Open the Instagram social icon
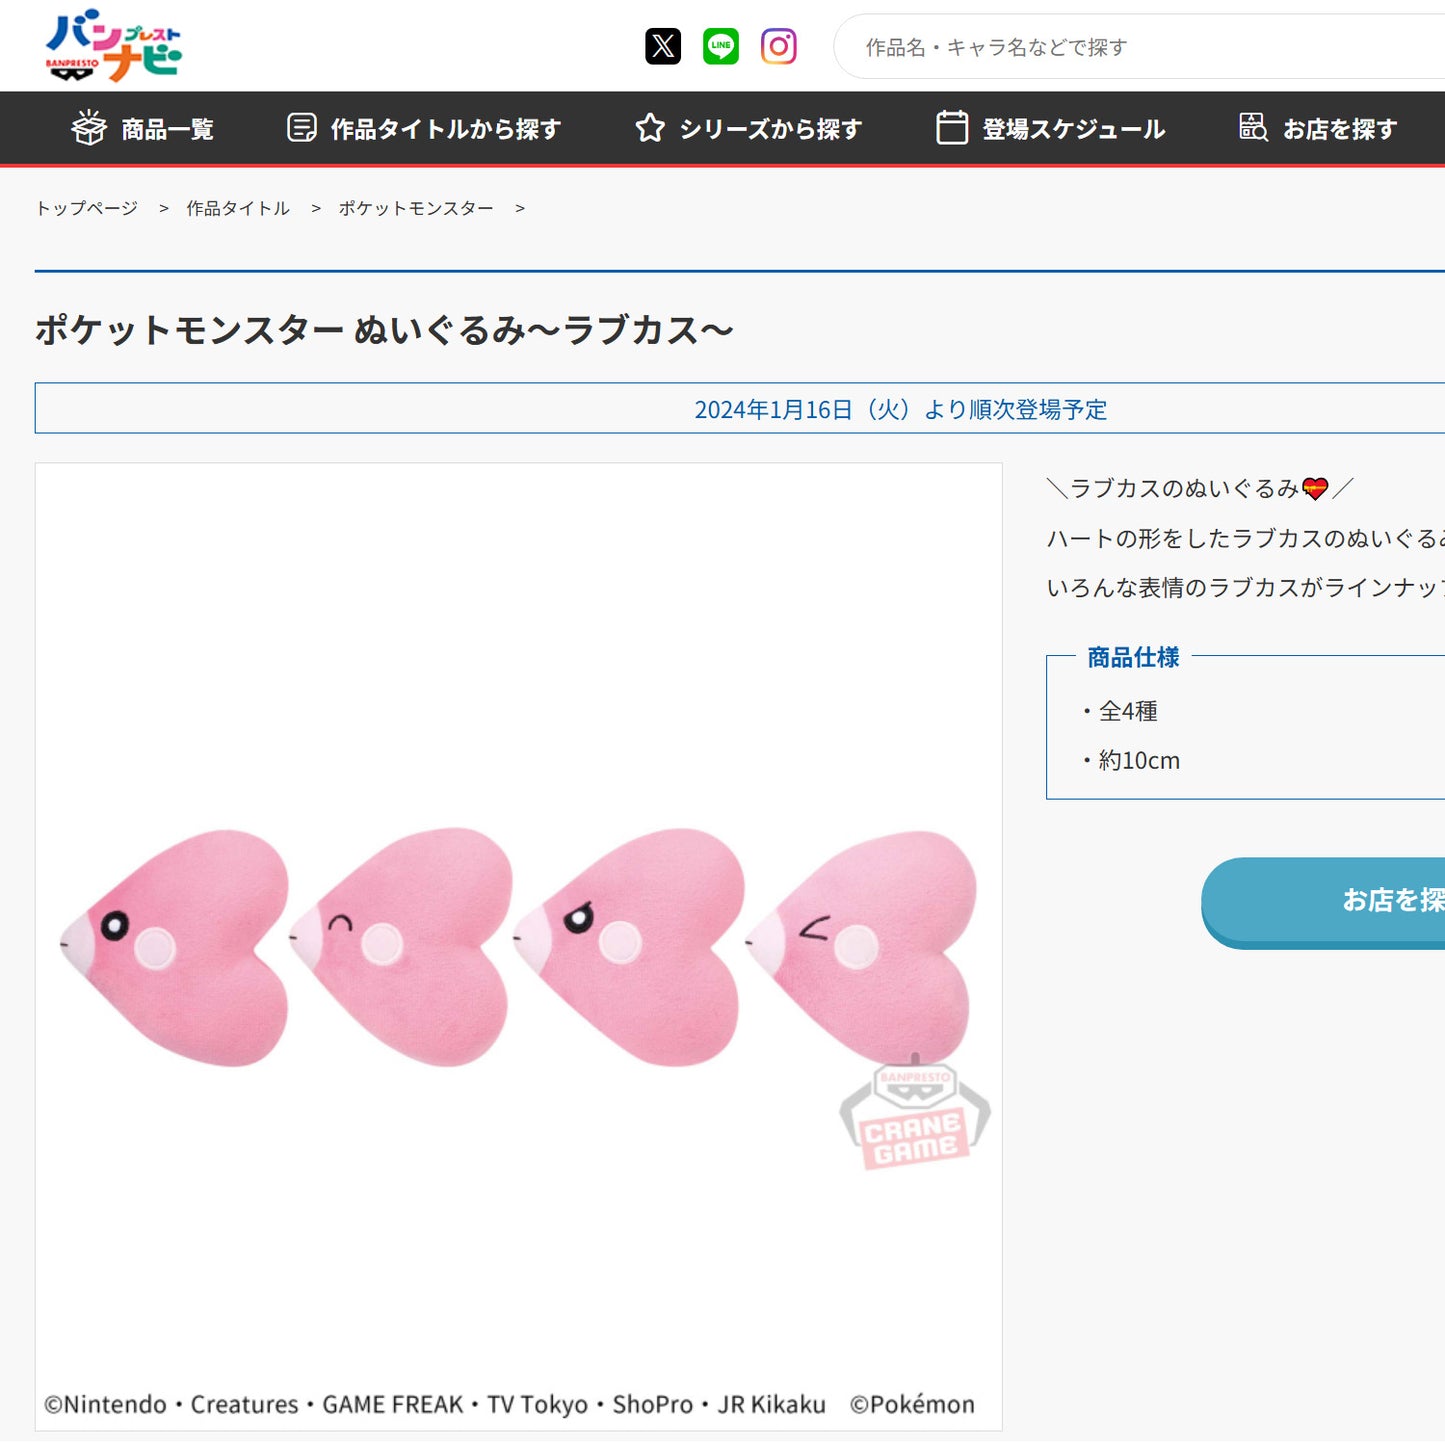The height and width of the screenshot is (1445, 1445). point(781,46)
